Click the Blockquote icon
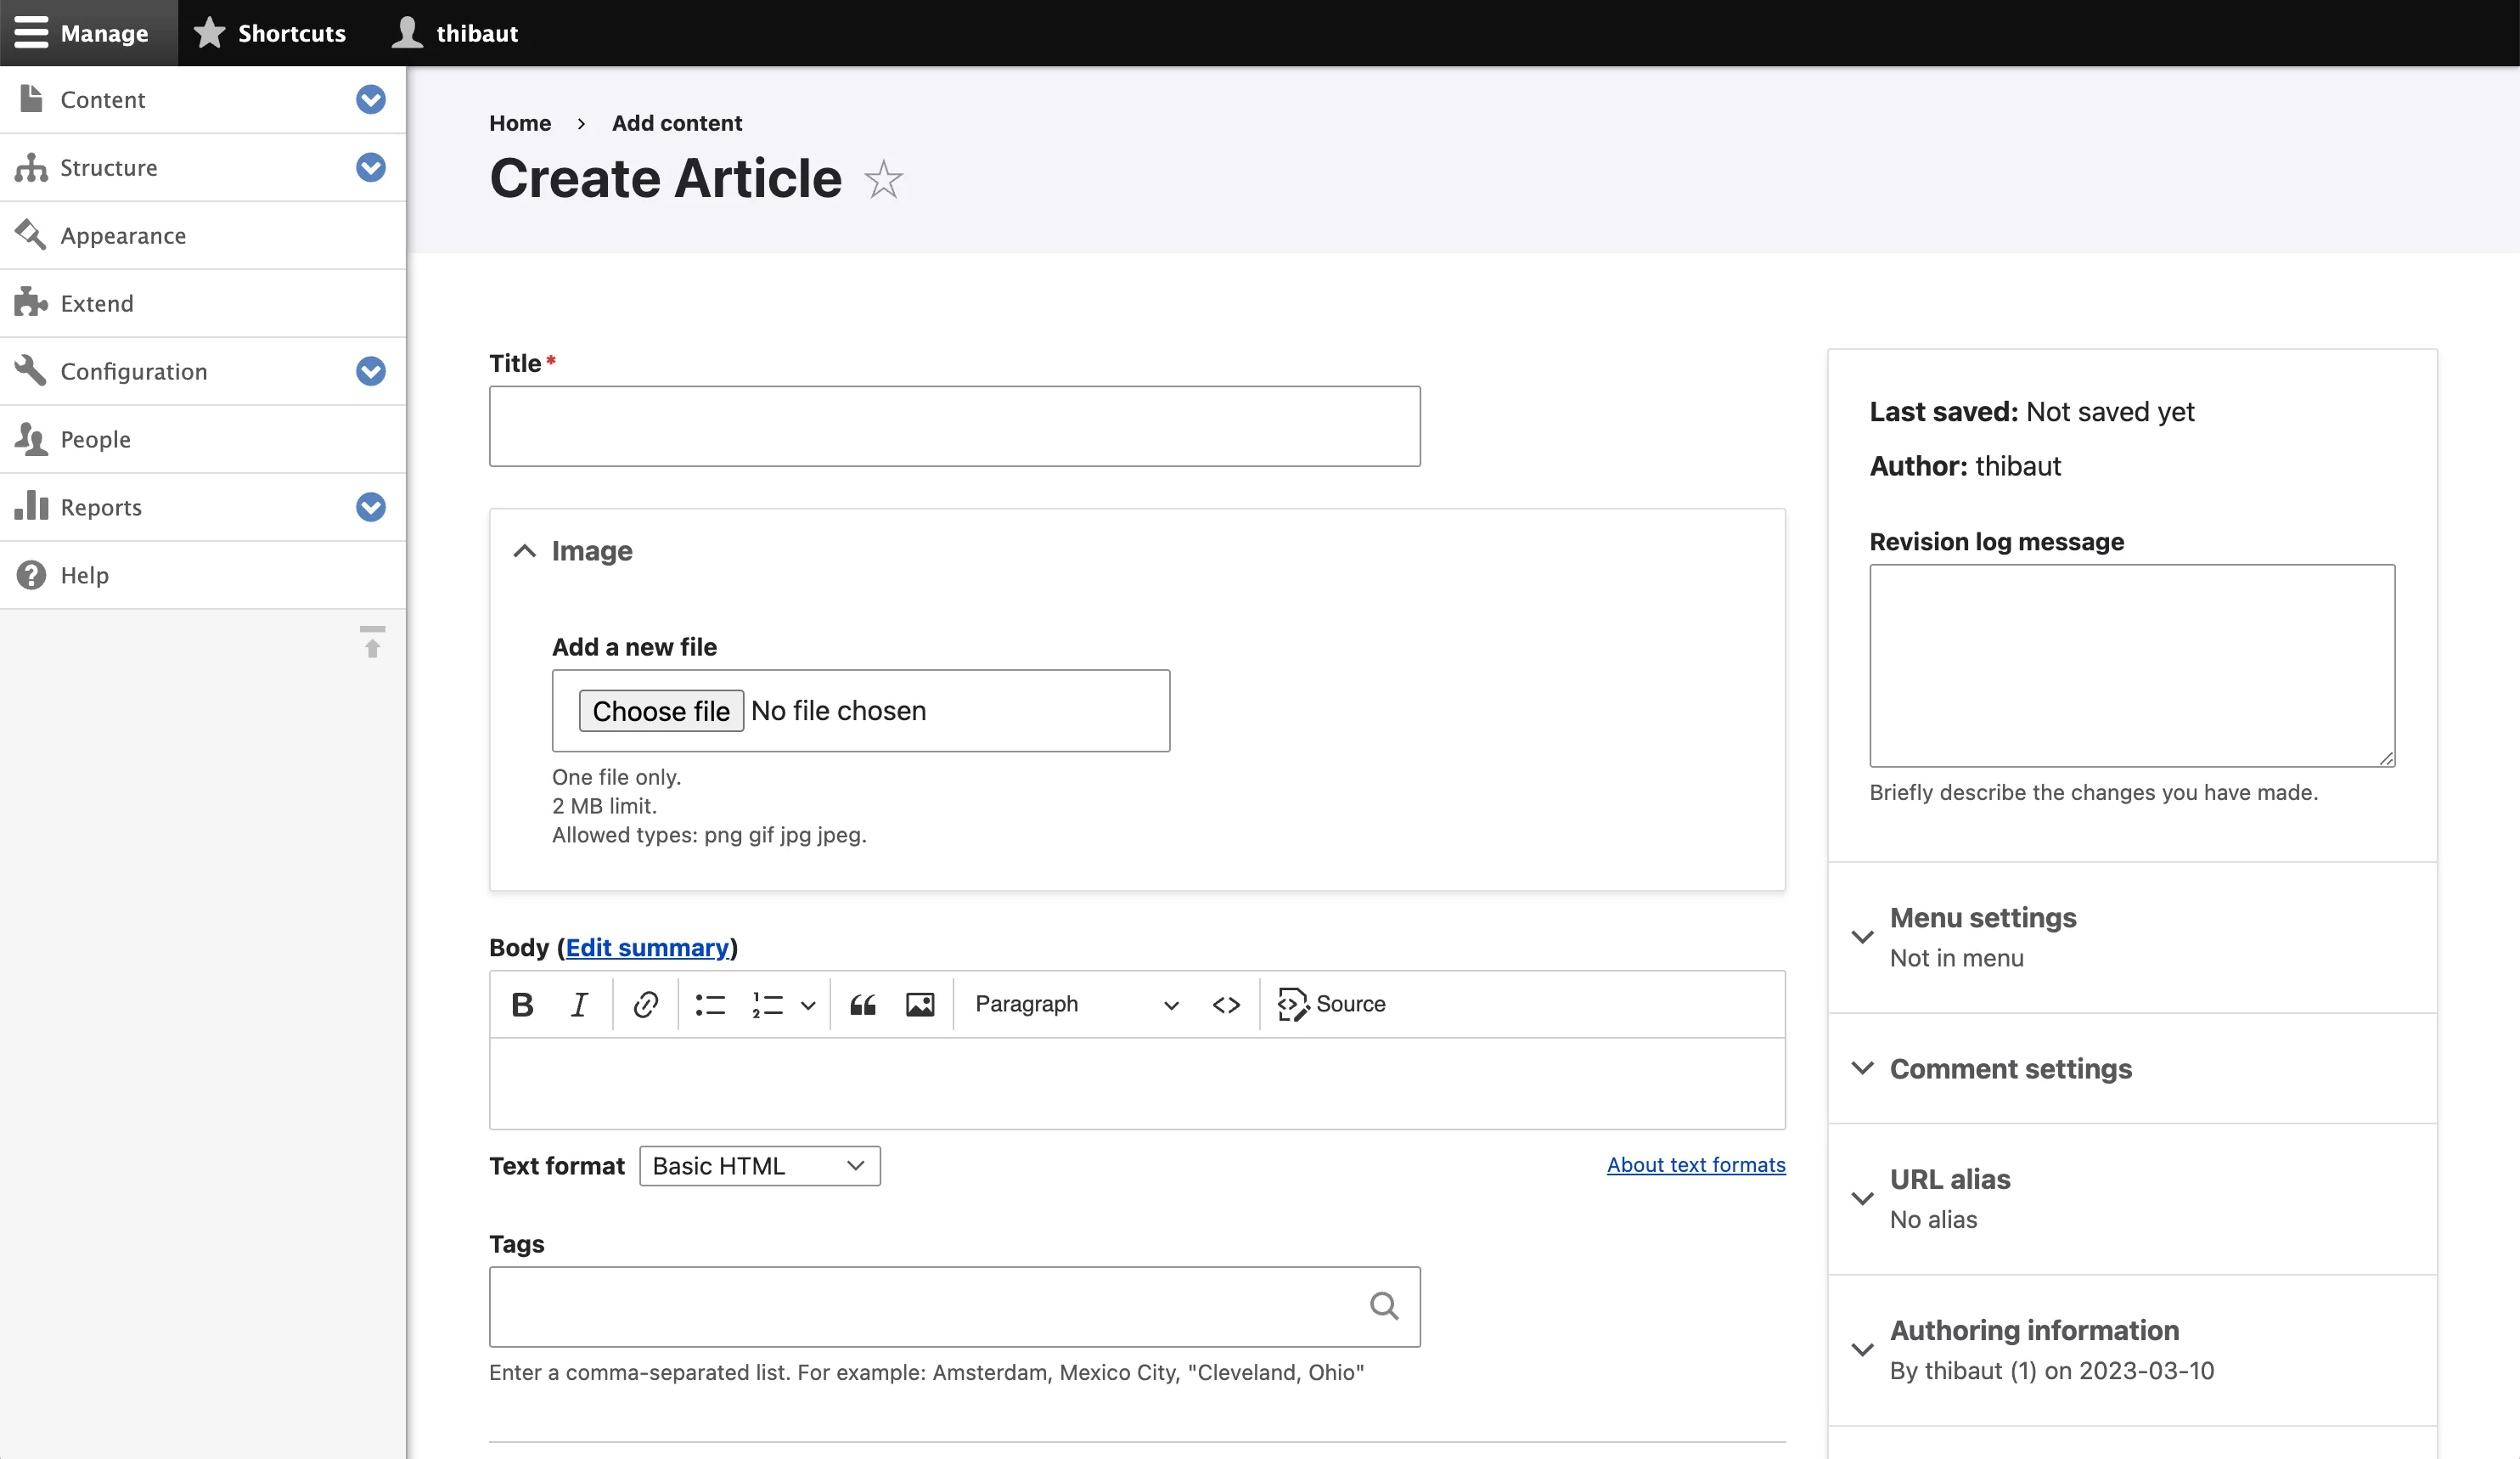Viewport: 2520px width, 1459px height. 863,1004
